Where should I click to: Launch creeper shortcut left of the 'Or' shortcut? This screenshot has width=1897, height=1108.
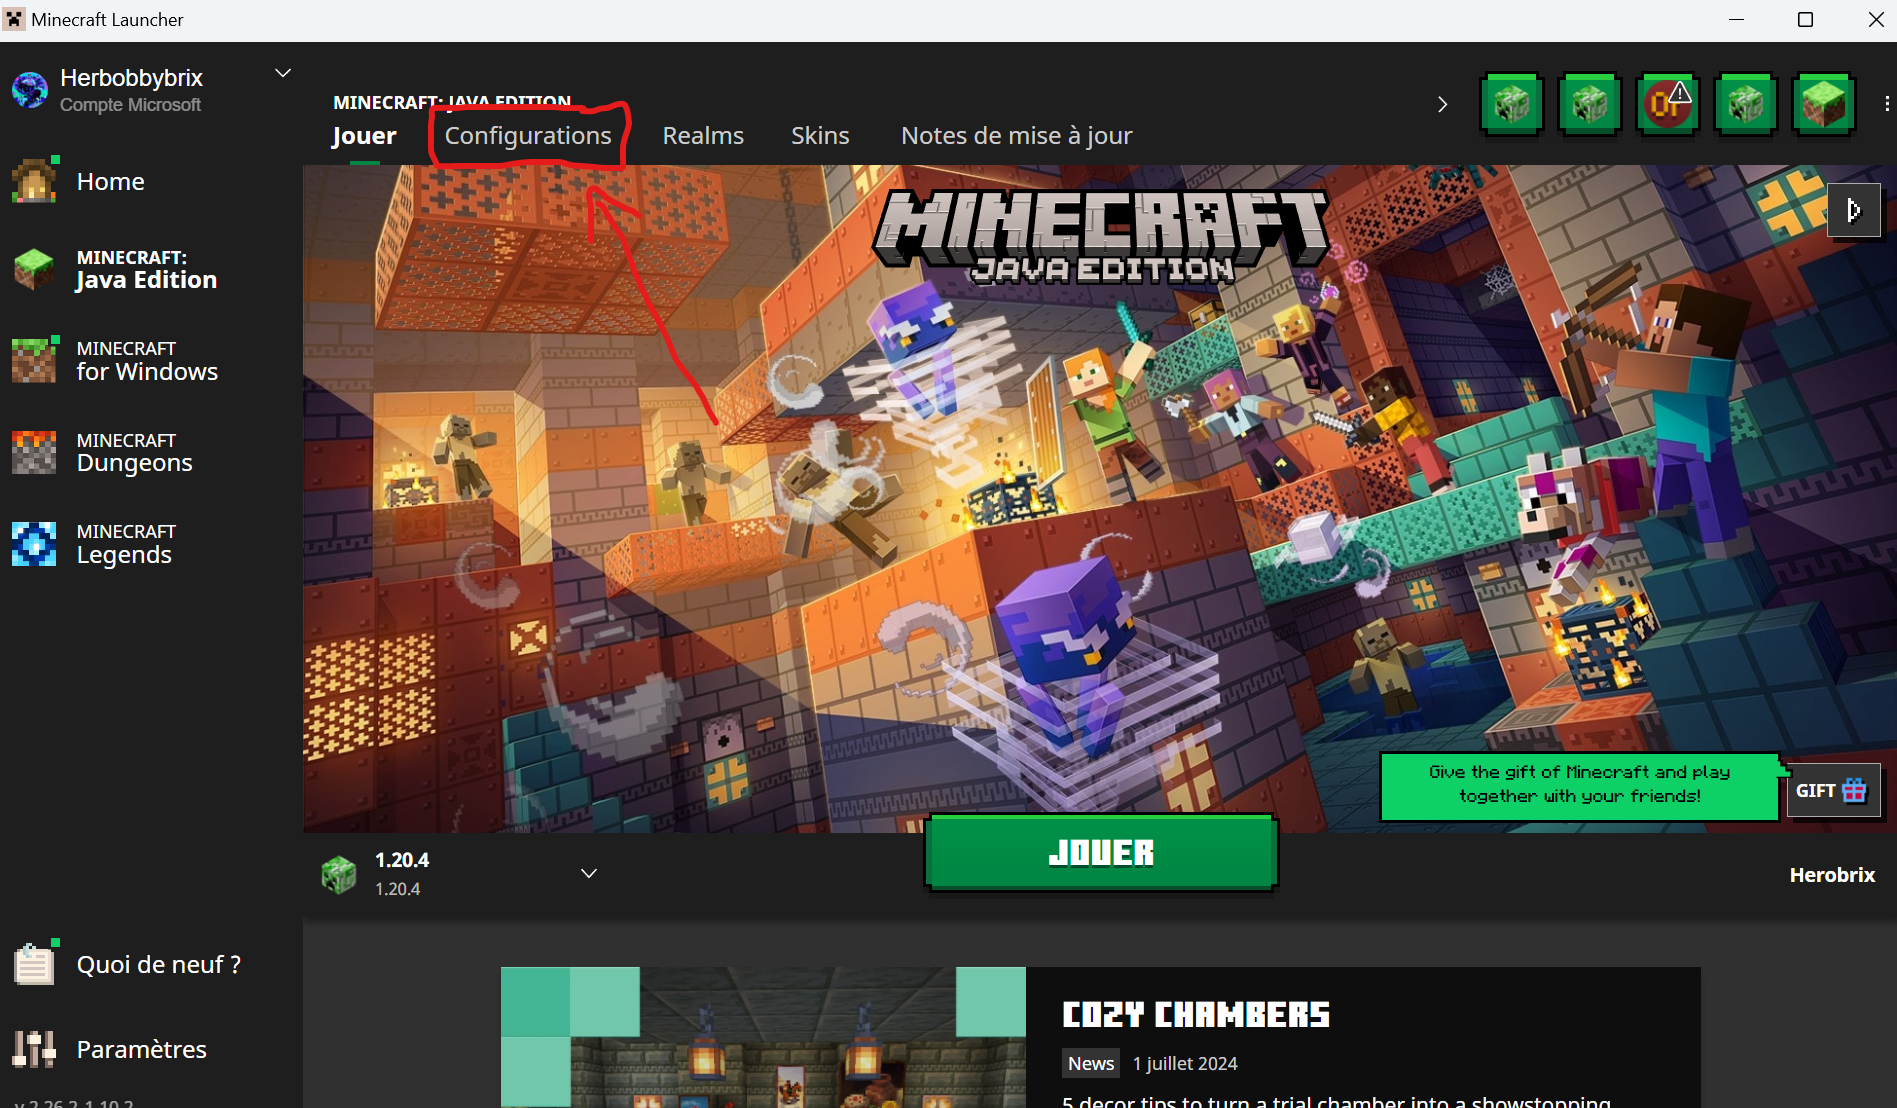coord(1589,103)
